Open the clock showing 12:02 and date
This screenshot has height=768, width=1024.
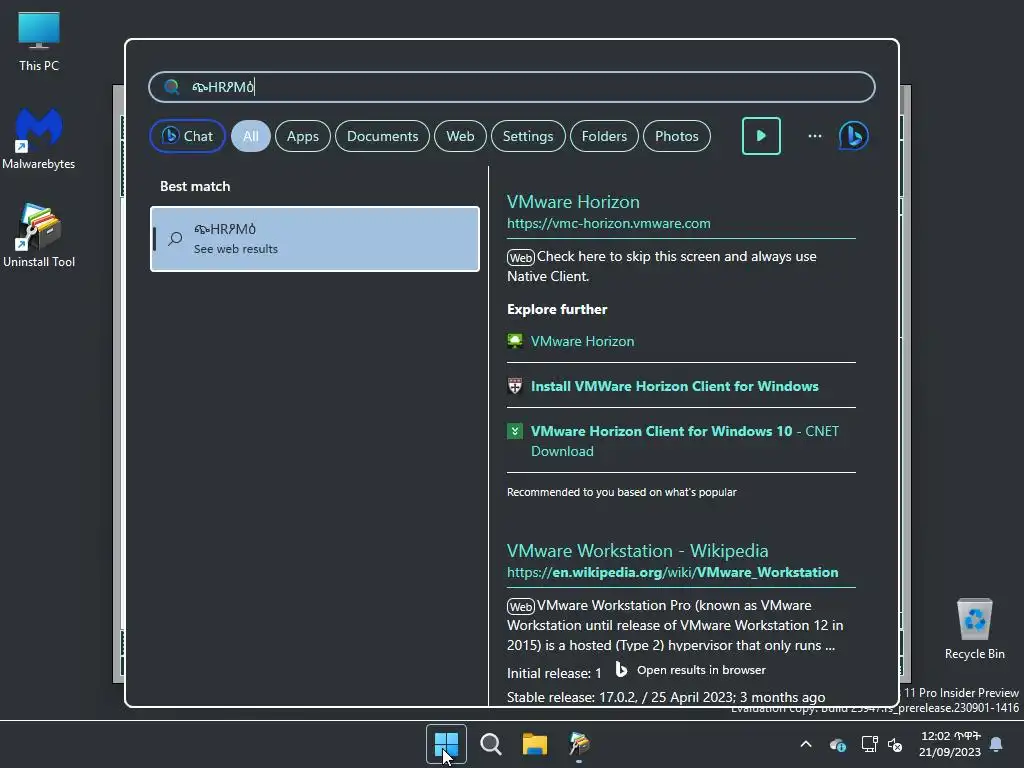pos(950,744)
